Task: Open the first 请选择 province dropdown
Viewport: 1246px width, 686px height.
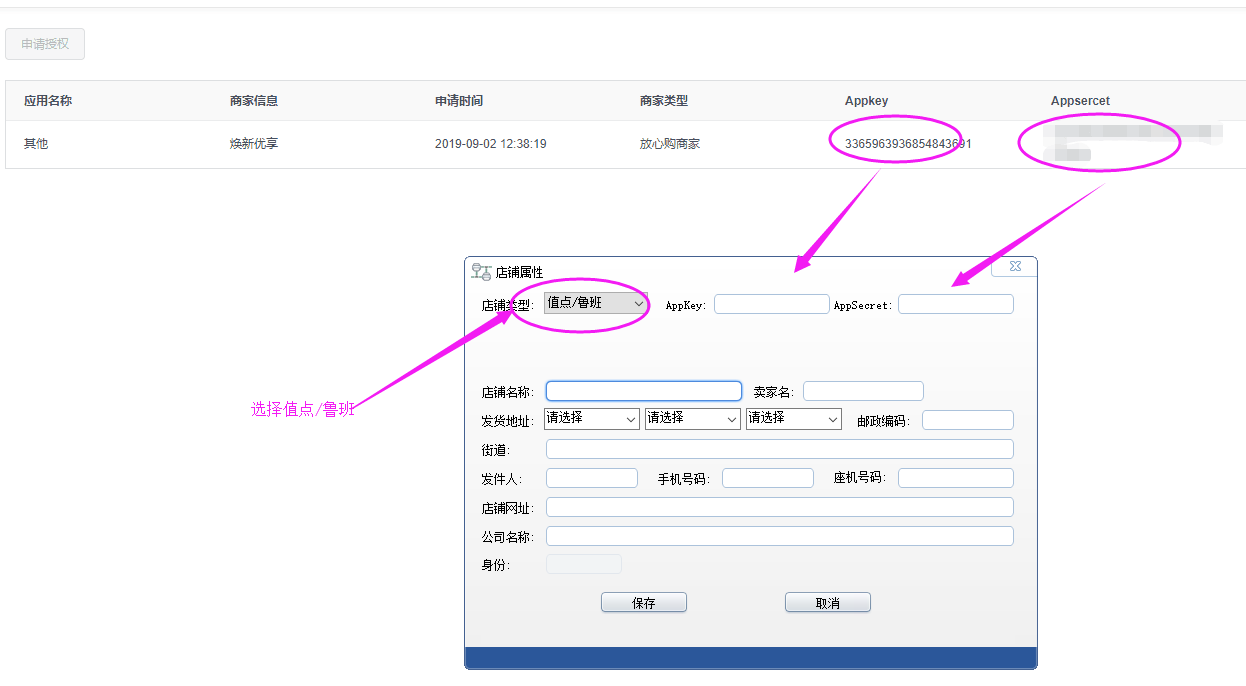Action: 591,419
